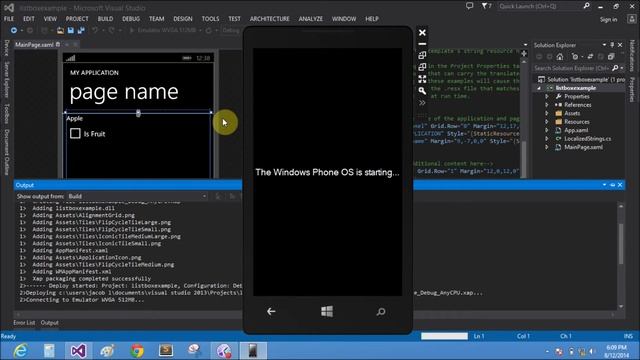The width and height of the screenshot is (640, 360).
Task: Select the Output bottom tab
Action: [50, 323]
